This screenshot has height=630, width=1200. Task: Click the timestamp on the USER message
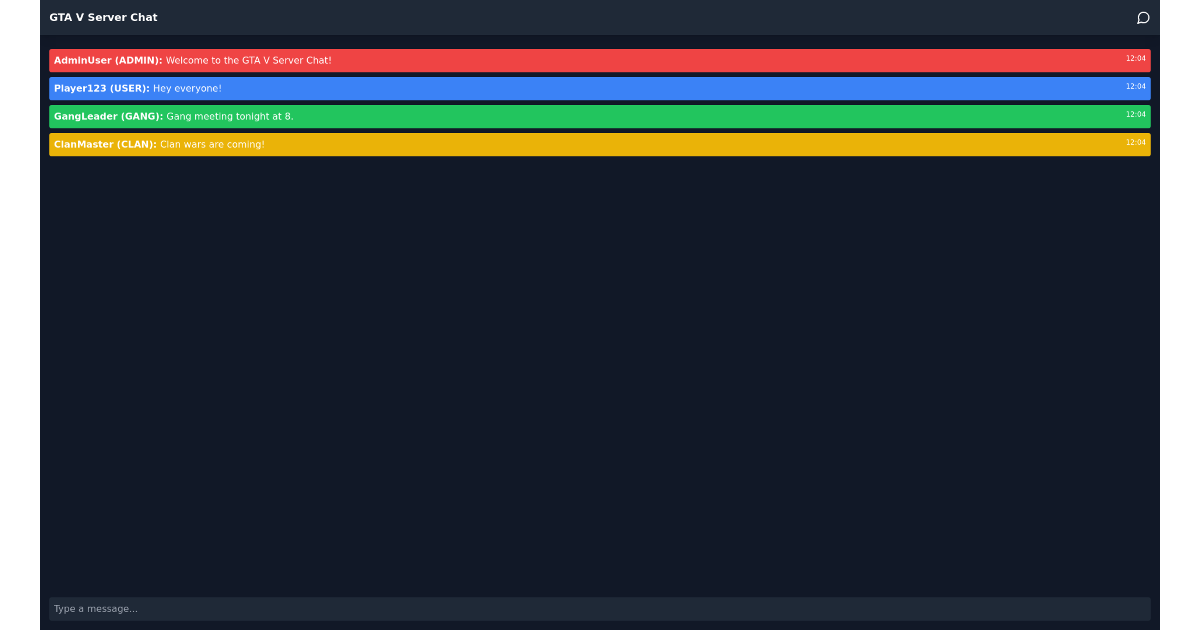1136,86
